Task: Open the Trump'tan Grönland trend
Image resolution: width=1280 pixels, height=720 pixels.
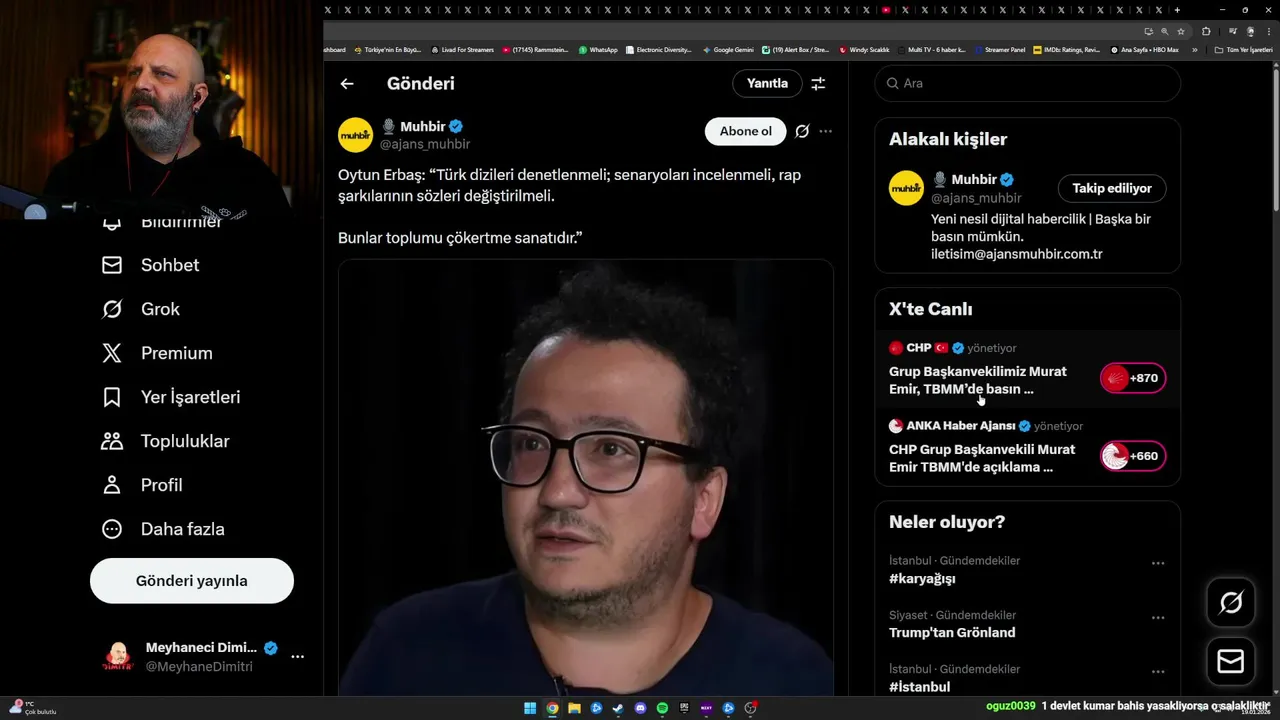Action: click(952, 632)
